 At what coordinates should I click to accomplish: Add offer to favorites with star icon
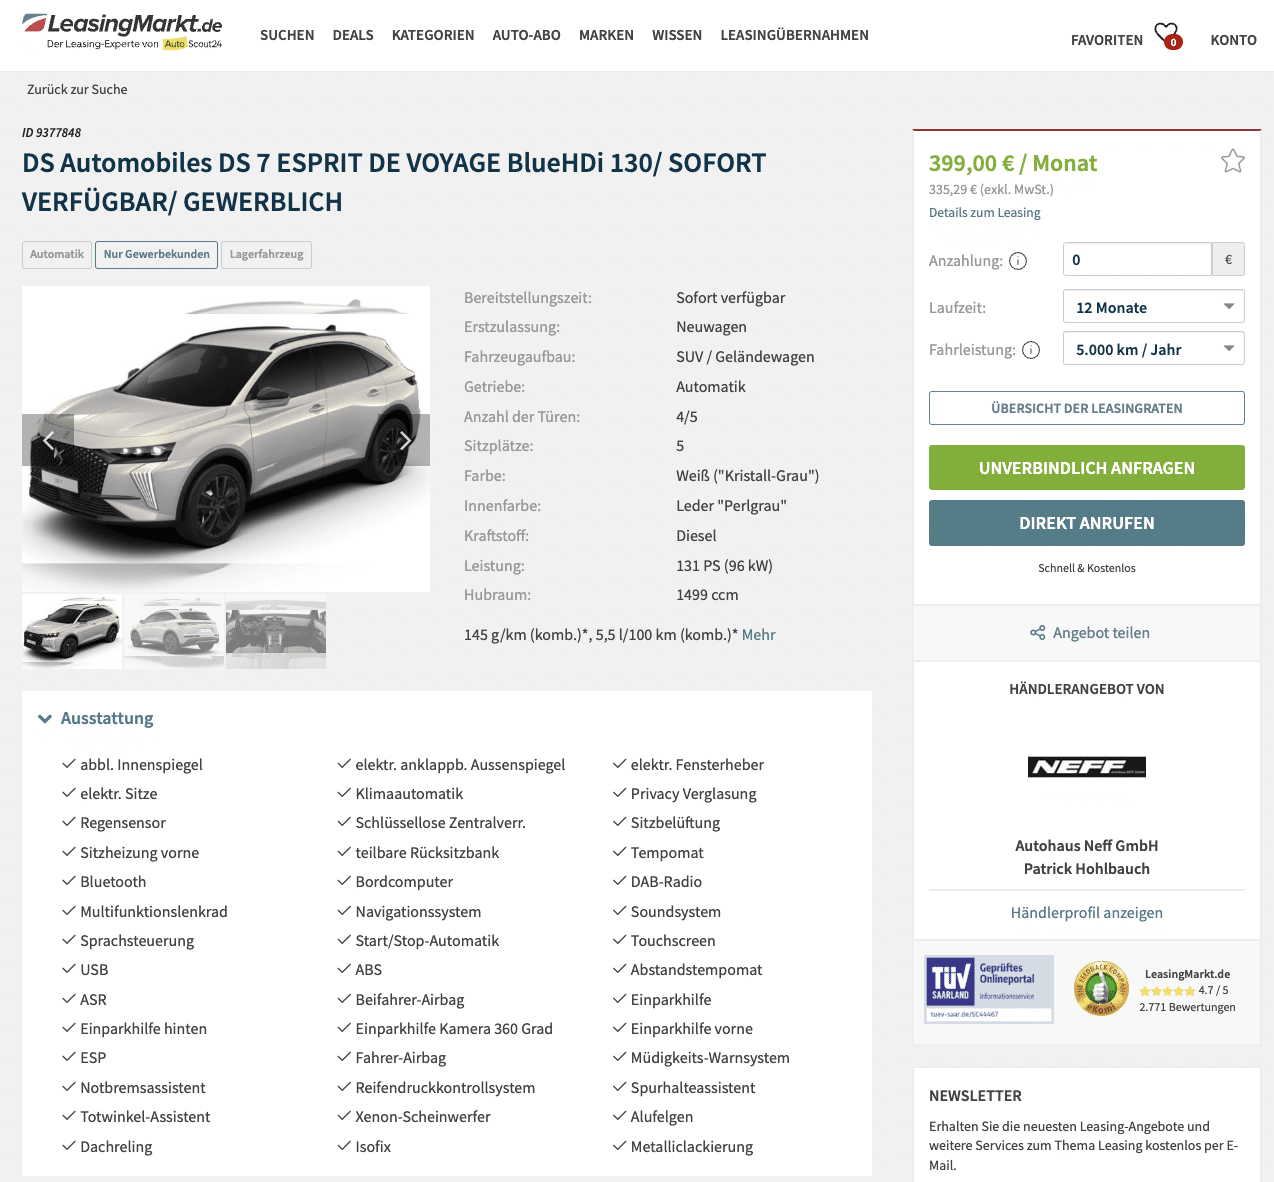(1232, 161)
